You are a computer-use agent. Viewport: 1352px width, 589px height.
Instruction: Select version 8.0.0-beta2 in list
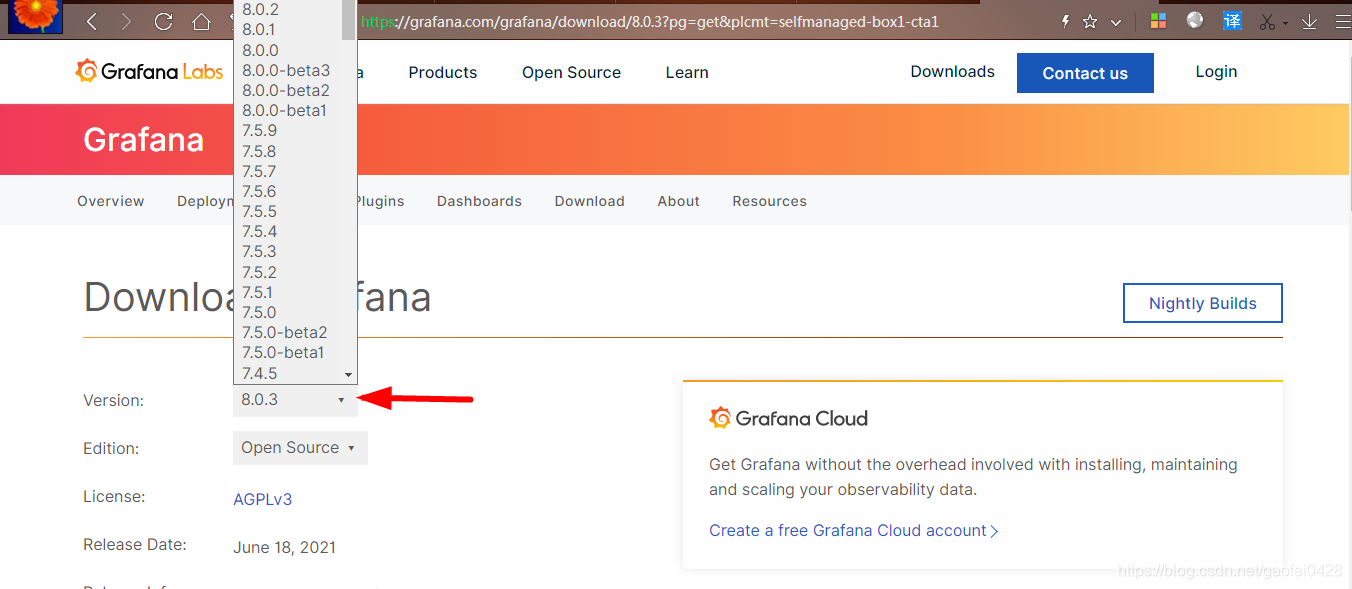pos(288,90)
